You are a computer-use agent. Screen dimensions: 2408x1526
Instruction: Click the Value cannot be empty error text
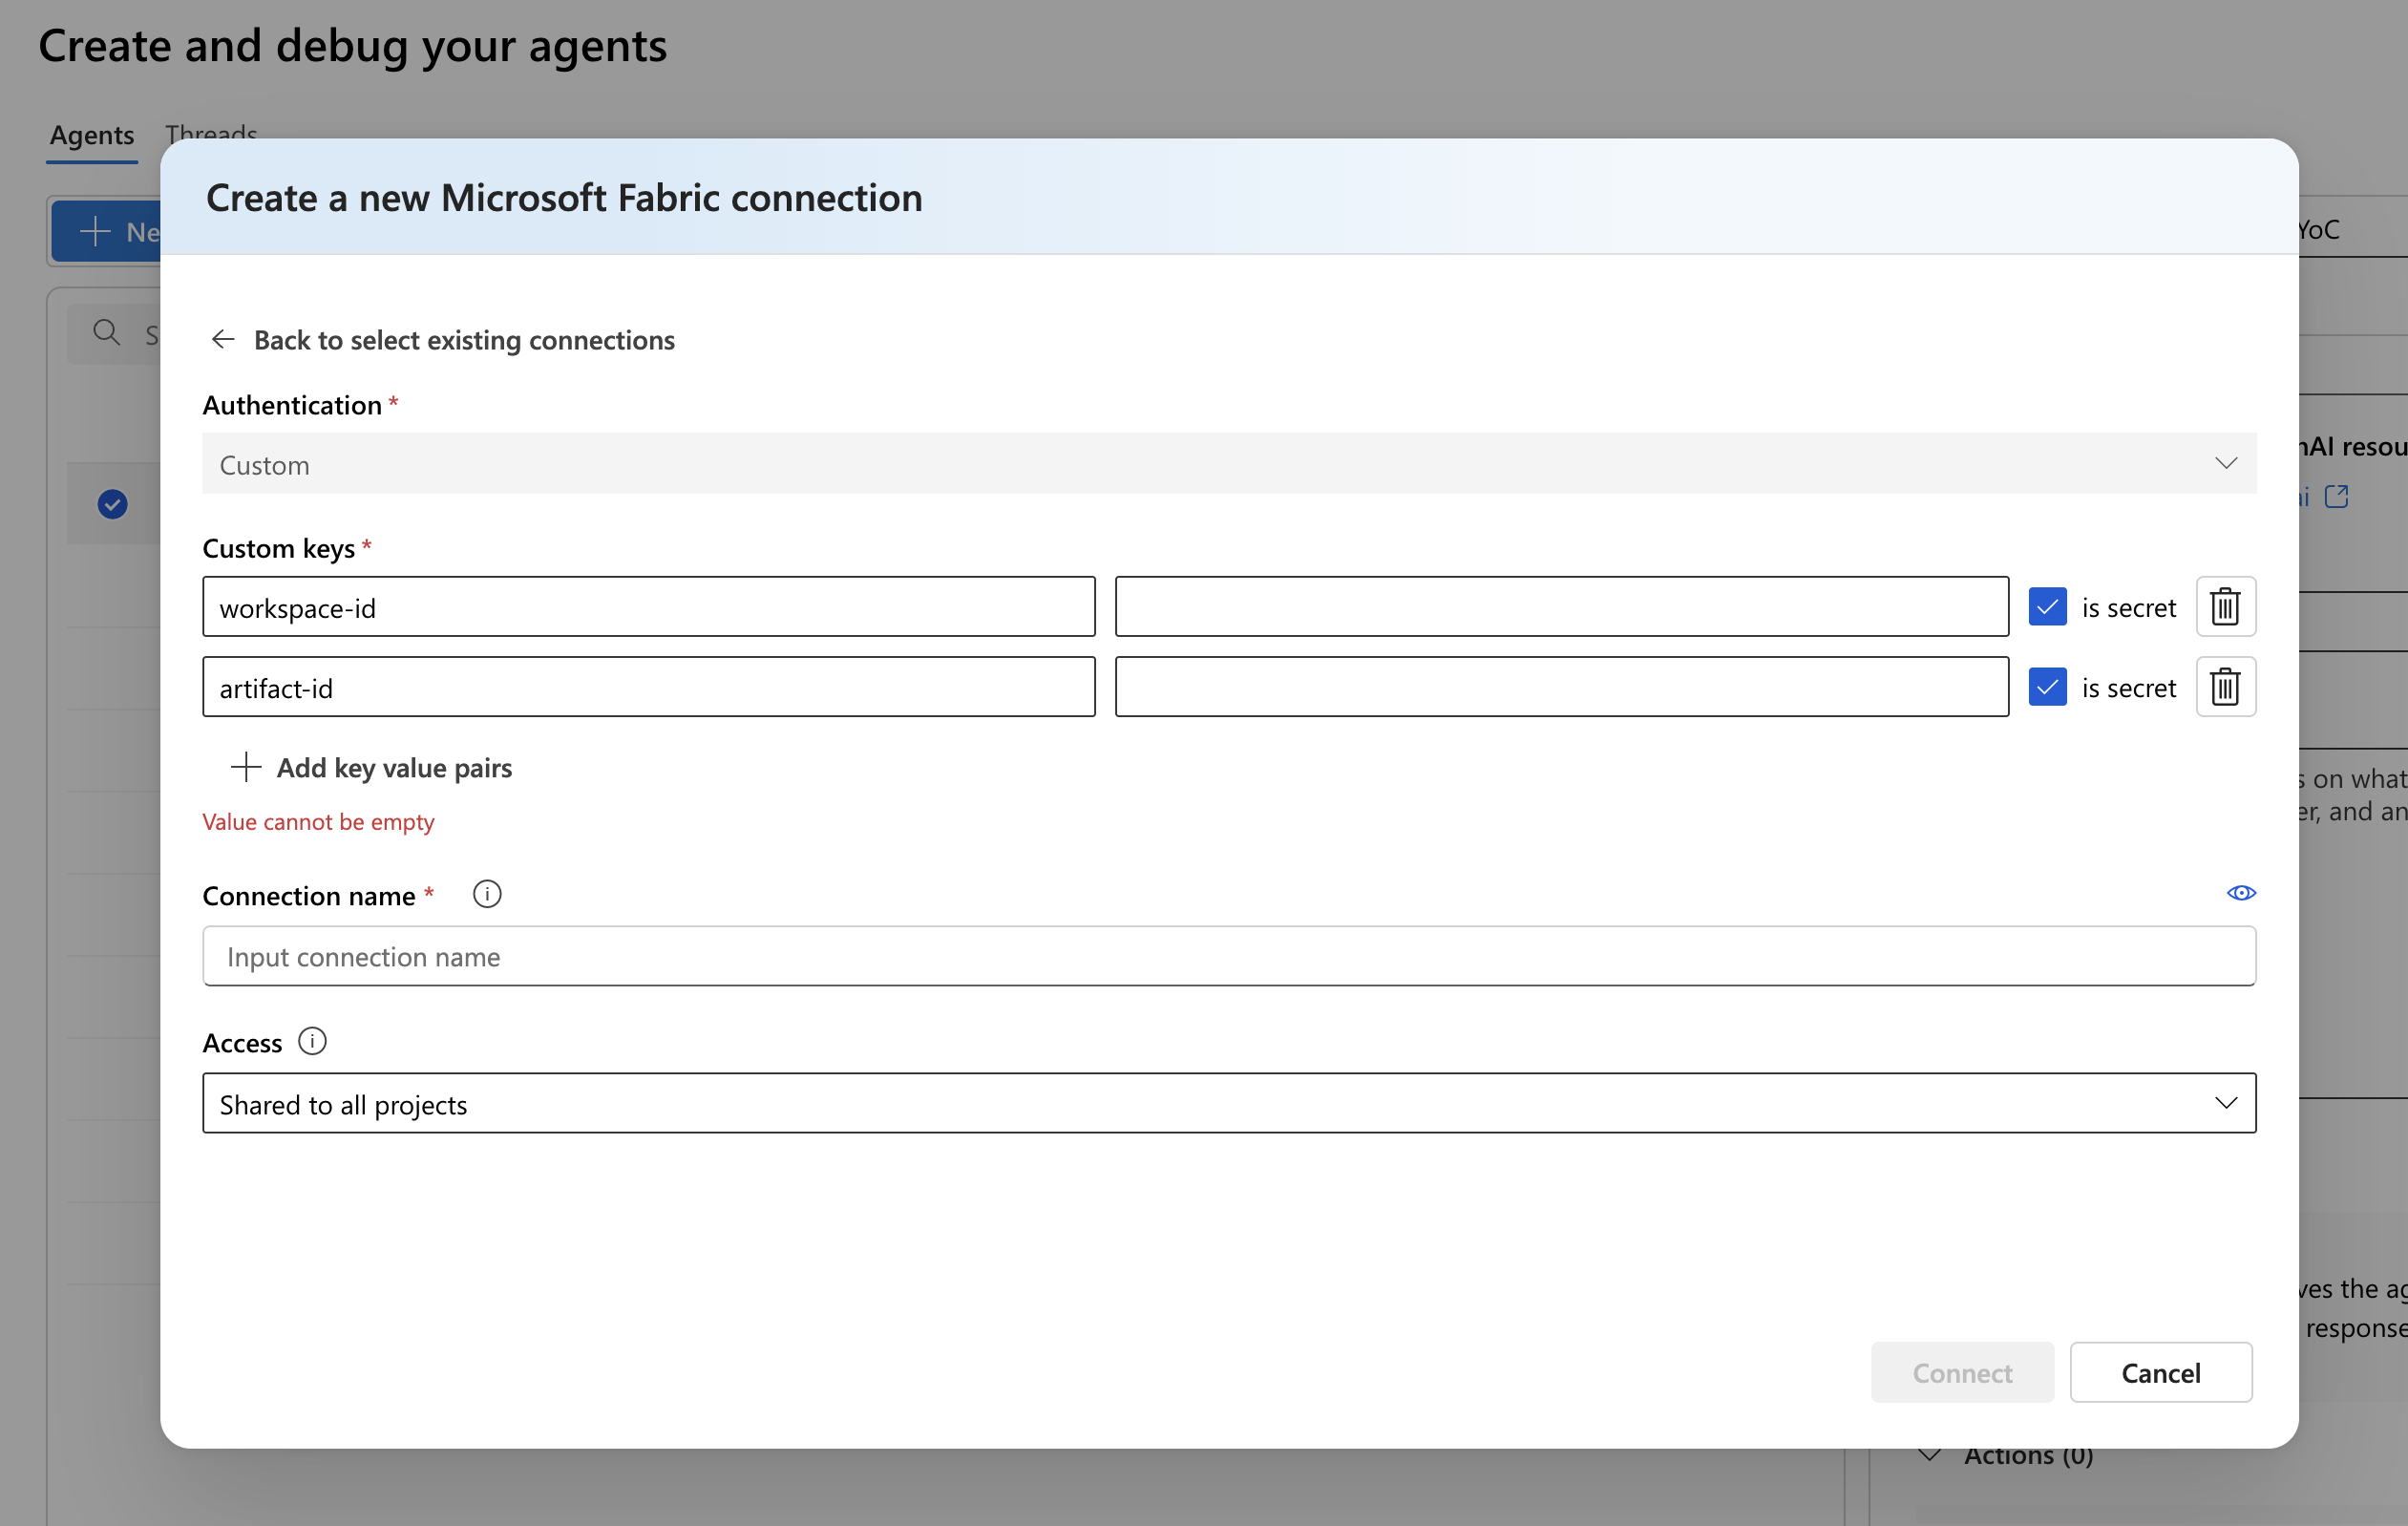[x=318, y=822]
